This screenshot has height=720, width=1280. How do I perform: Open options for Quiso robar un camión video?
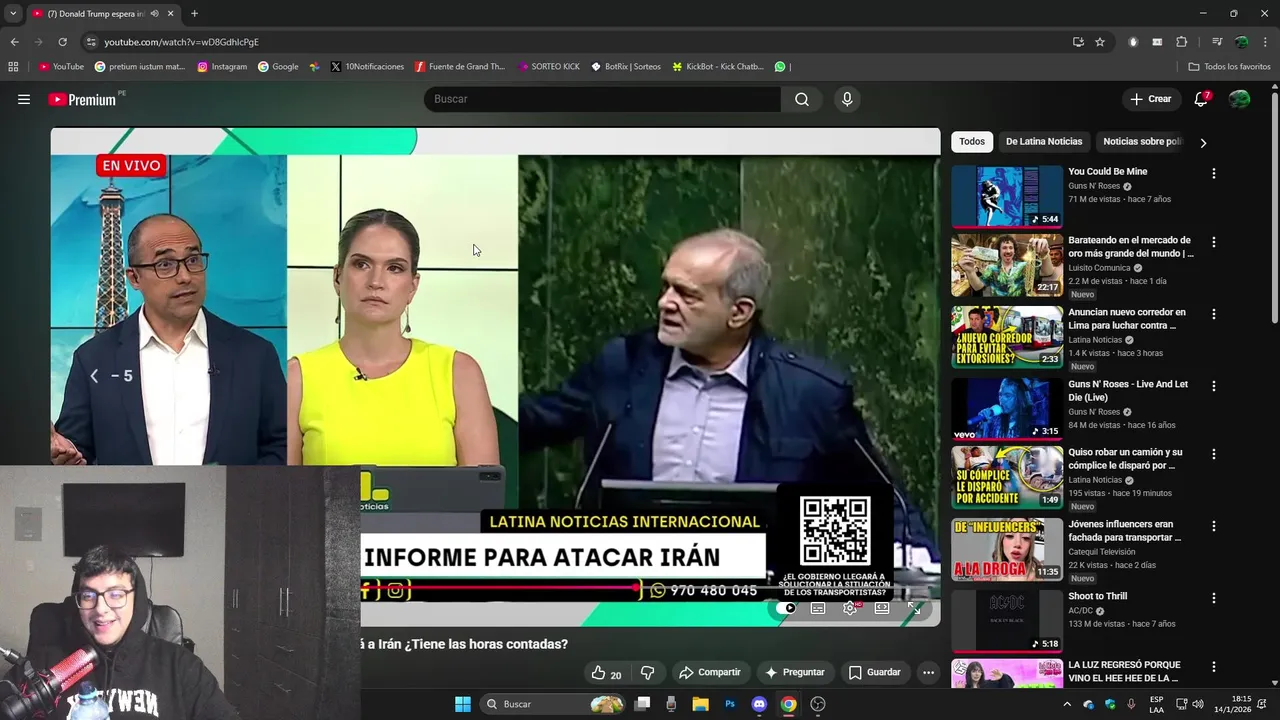tap(1214, 454)
